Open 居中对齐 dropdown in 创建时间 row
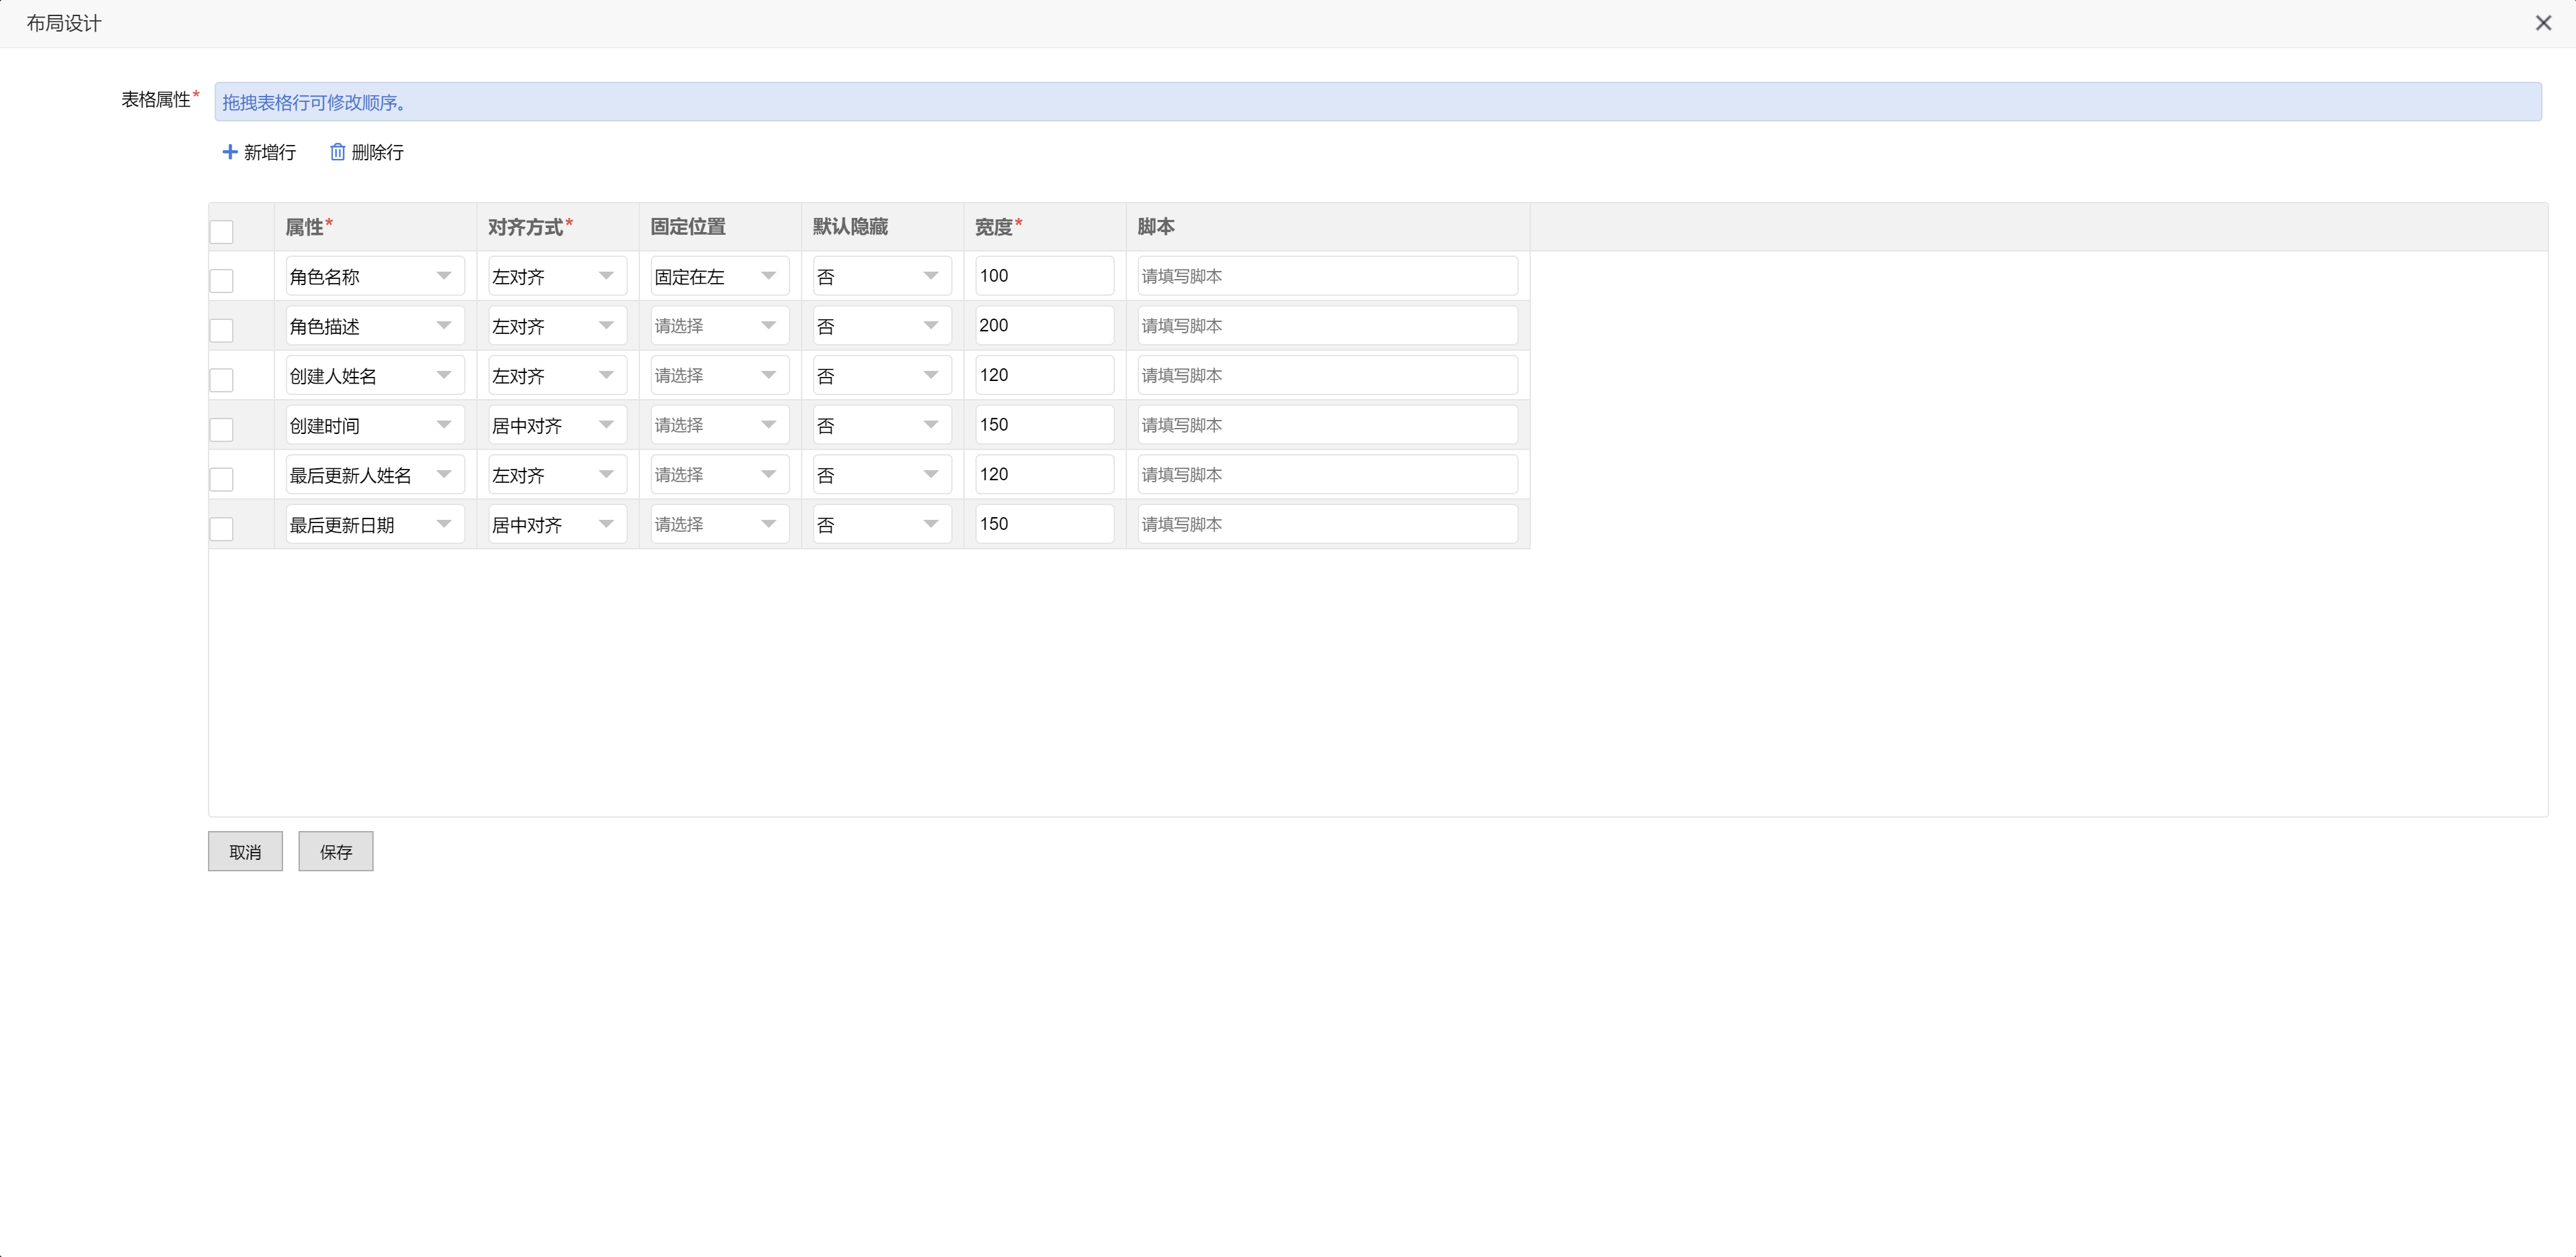 point(557,425)
